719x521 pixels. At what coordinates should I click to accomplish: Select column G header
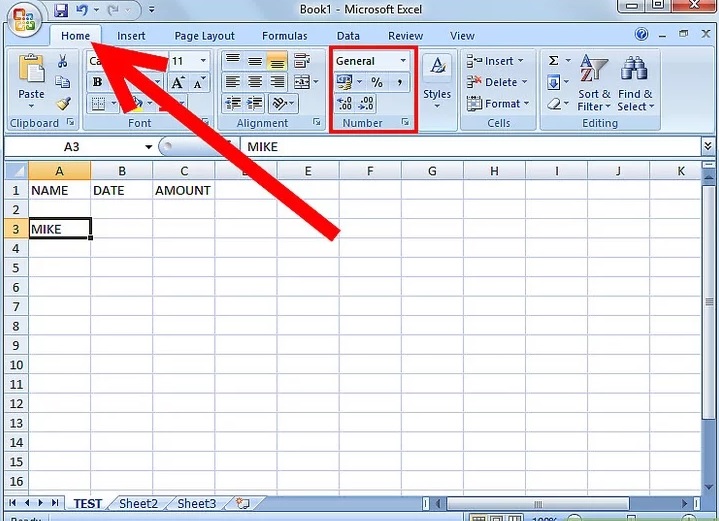point(432,171)
